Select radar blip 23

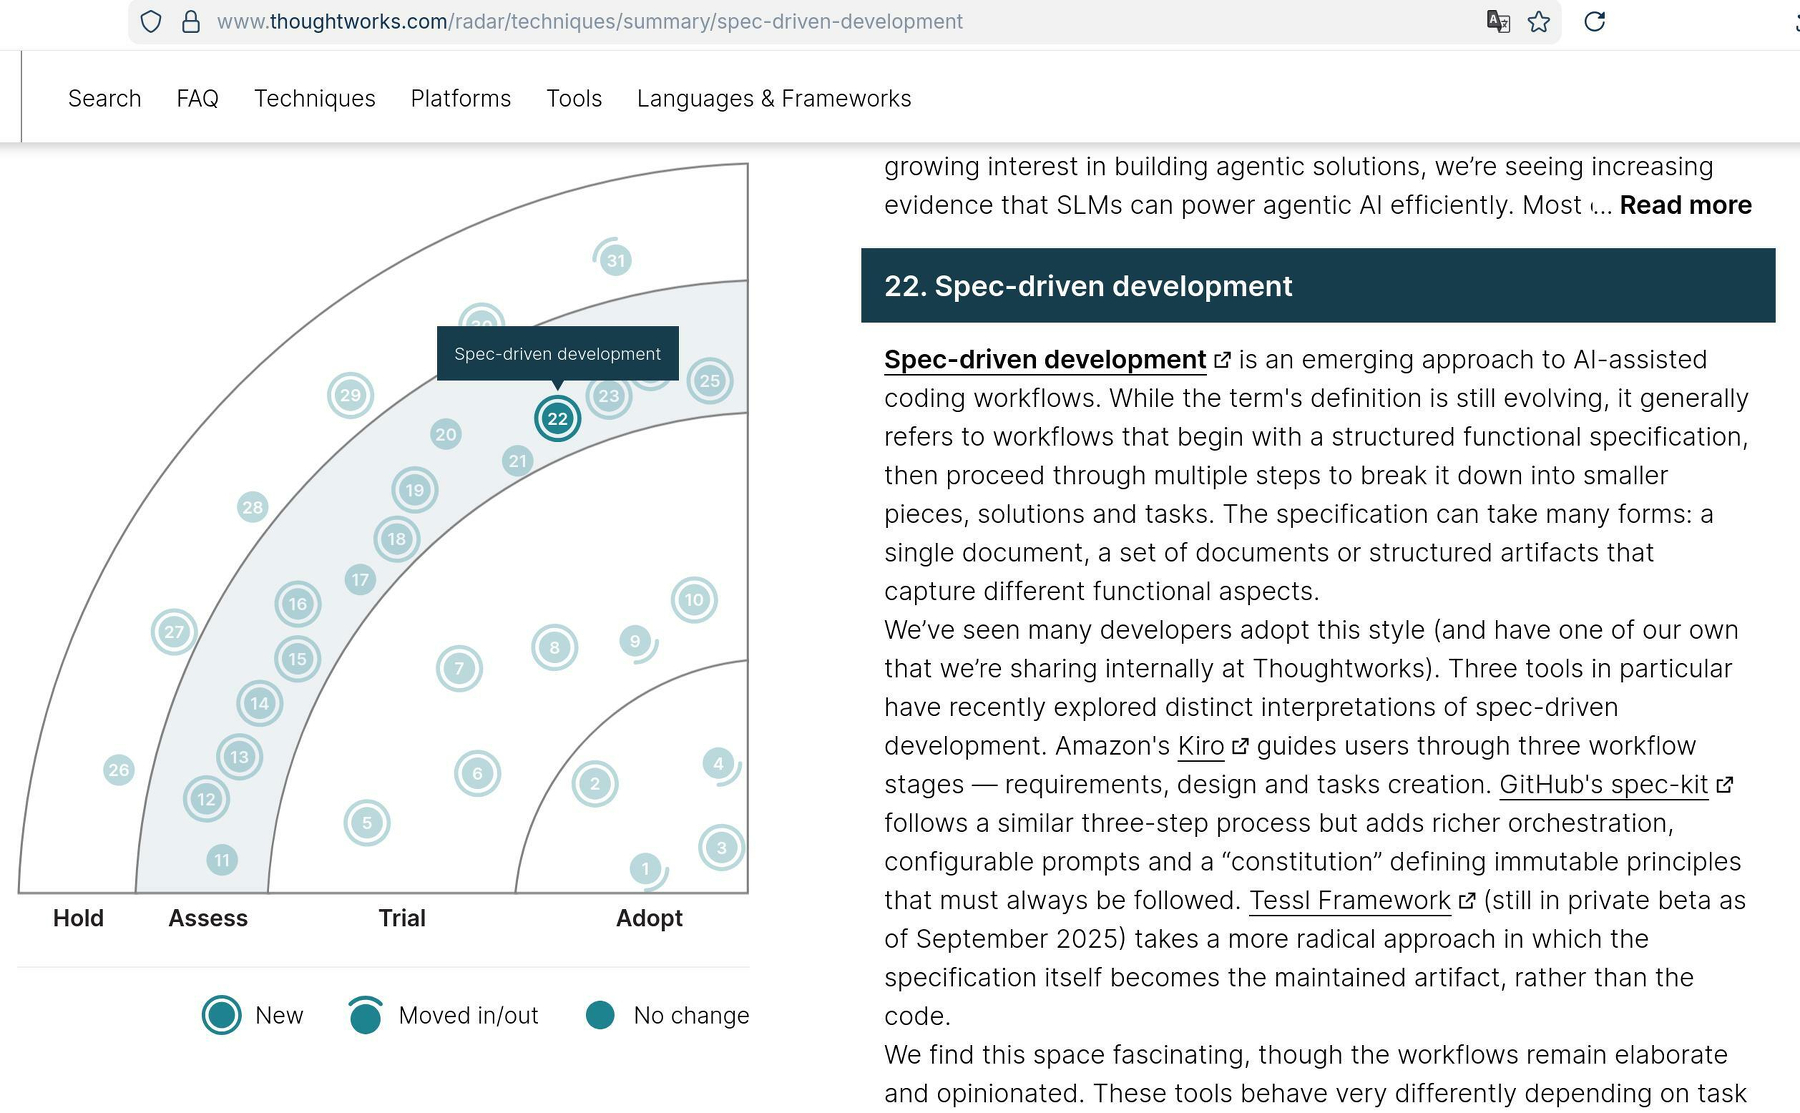[609, 396]
